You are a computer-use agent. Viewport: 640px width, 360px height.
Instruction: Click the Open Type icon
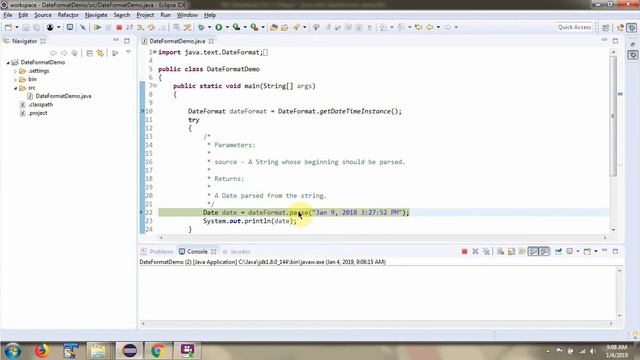(273, 27)
